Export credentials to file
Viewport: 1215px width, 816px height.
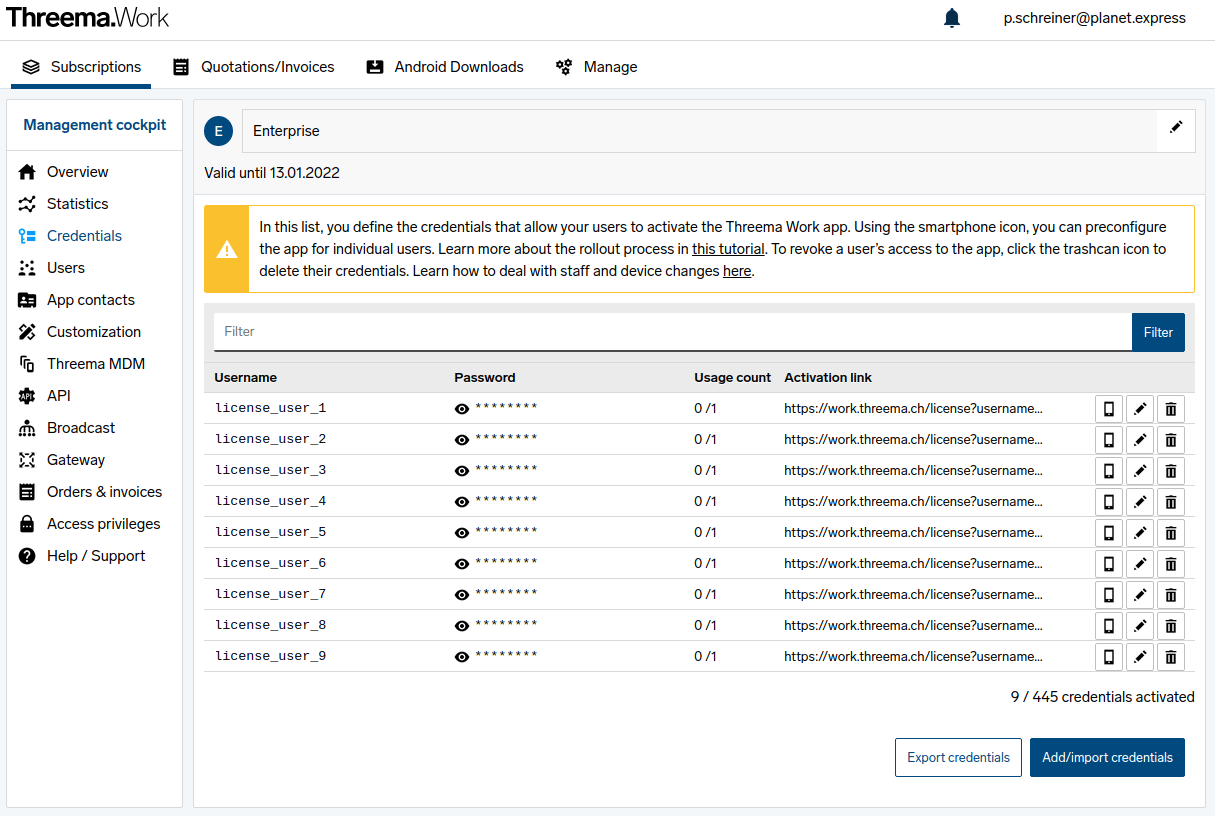pos(958,757)
